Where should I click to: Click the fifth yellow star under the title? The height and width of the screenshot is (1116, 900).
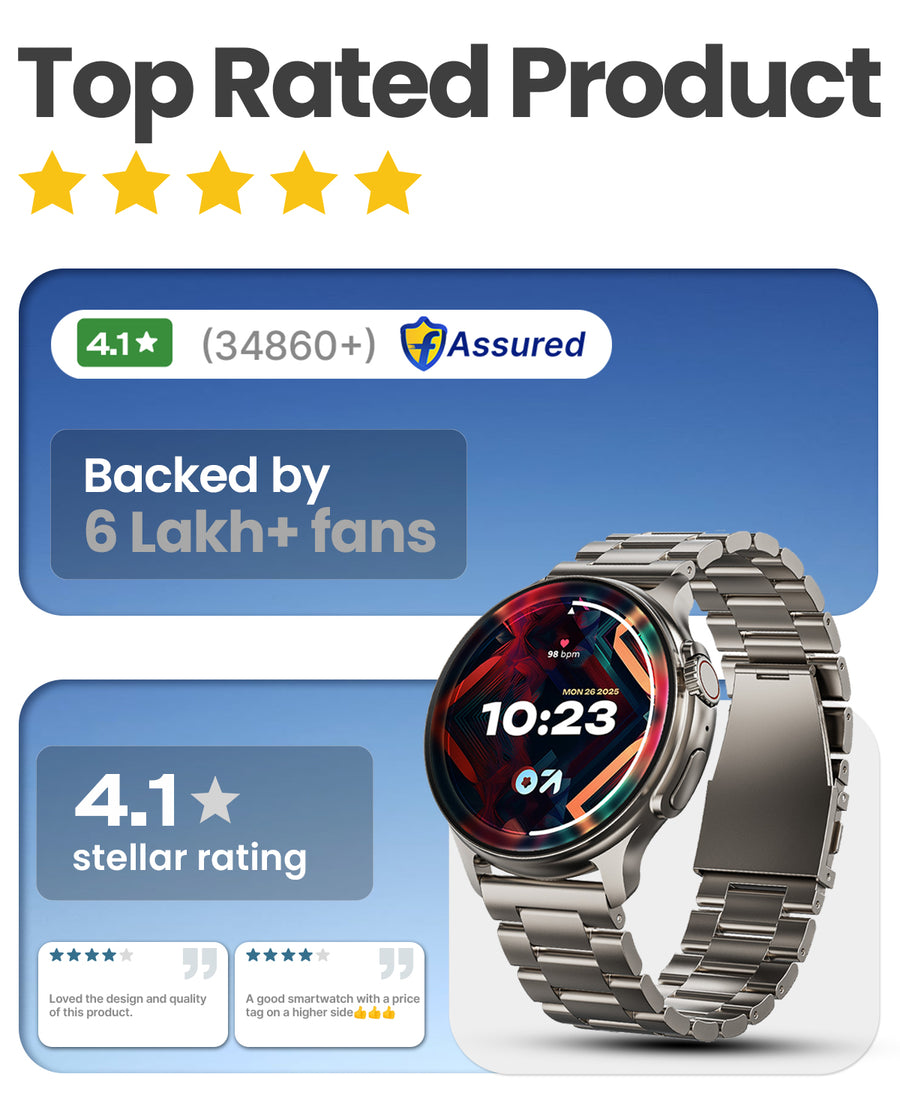pos(387,183)
